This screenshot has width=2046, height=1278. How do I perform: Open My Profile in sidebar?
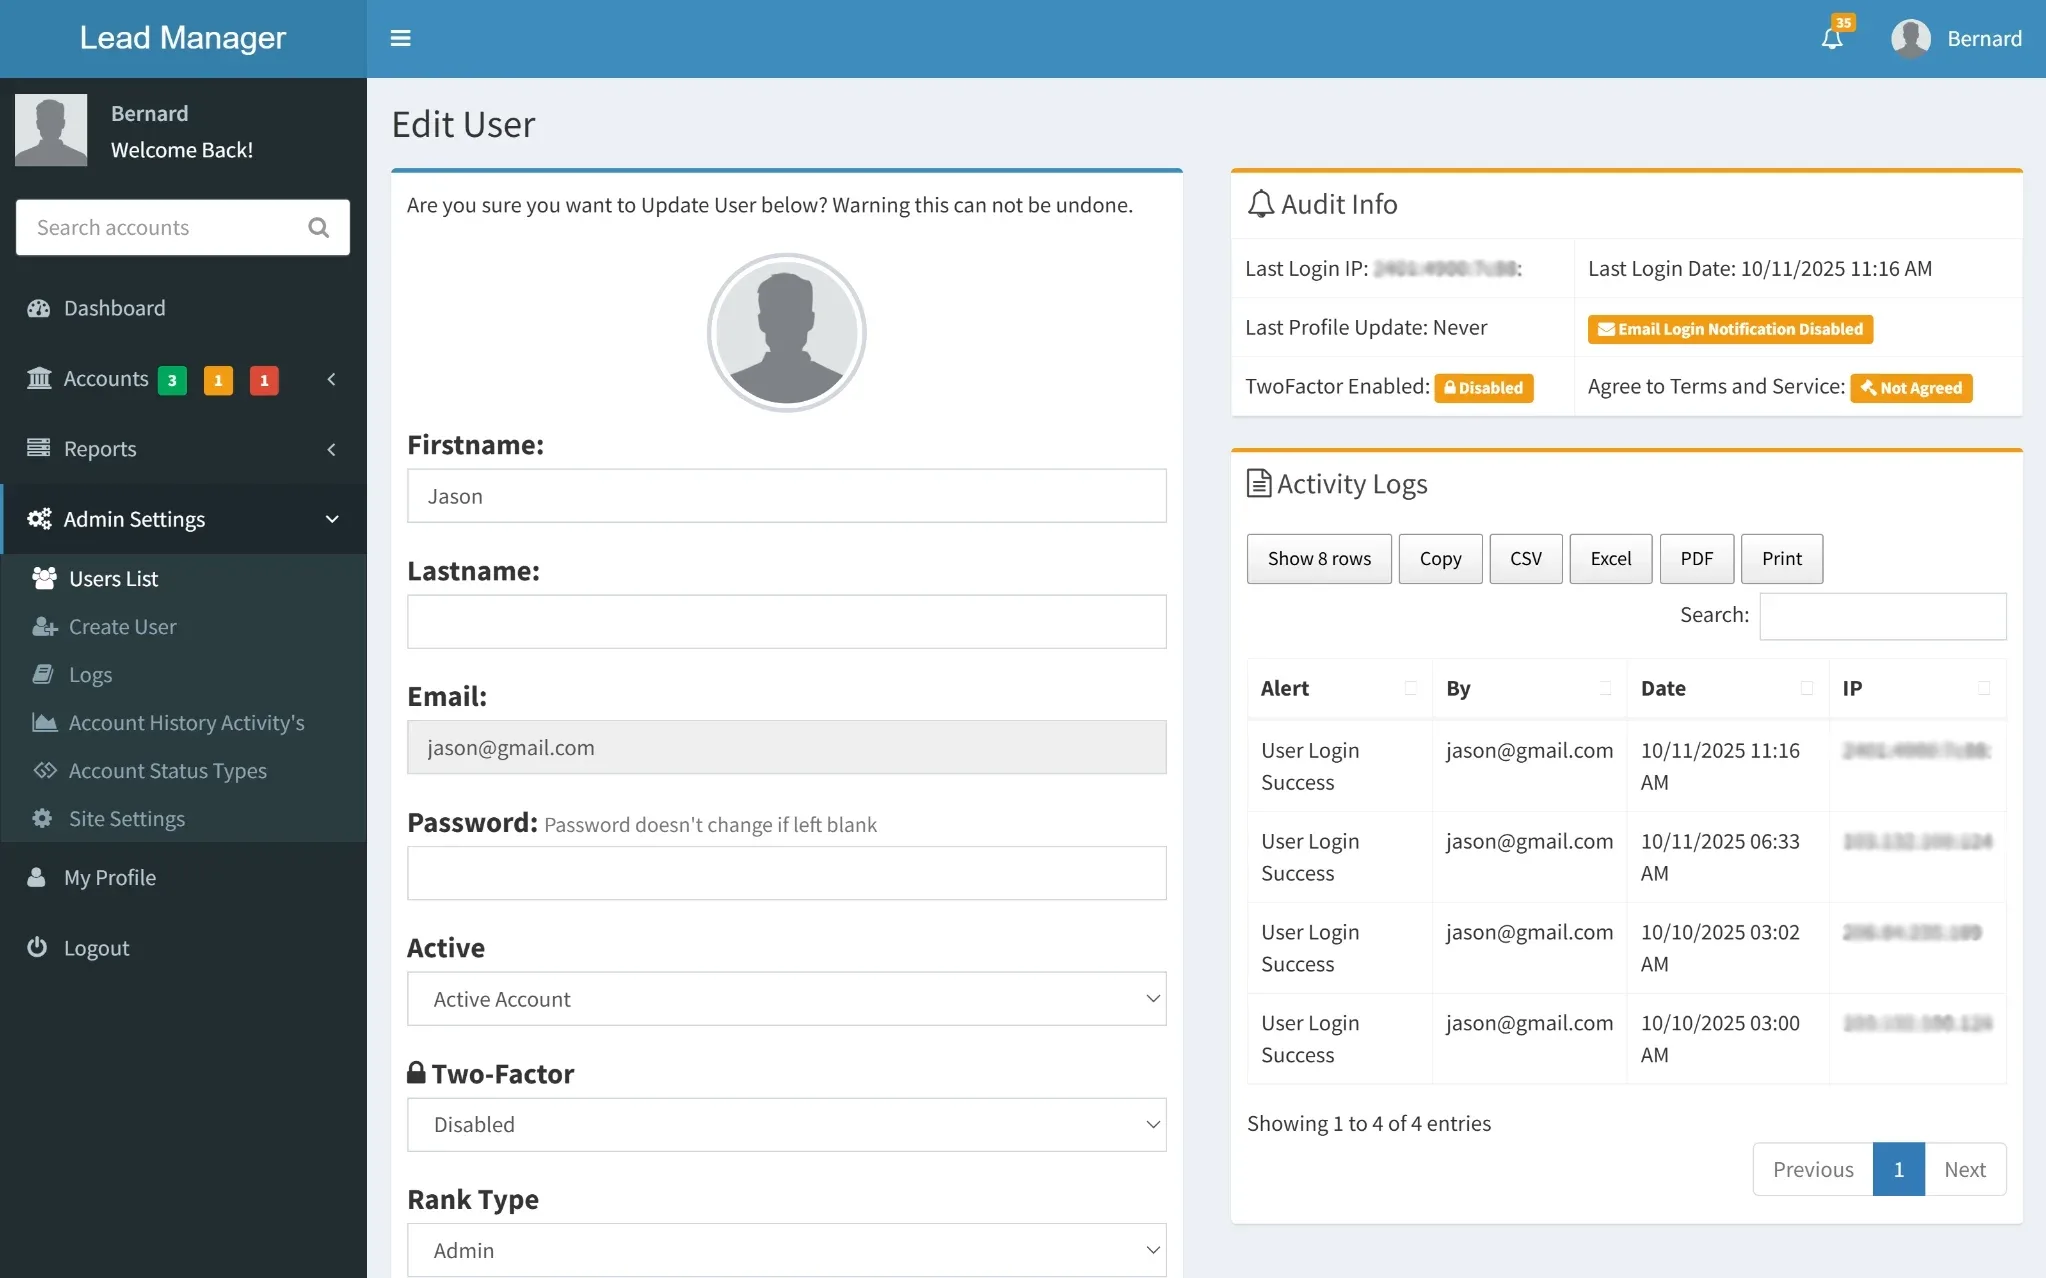(110, 877)
